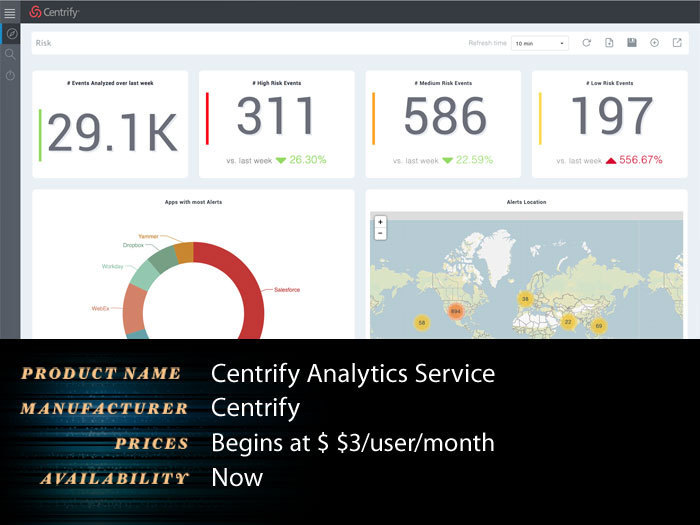Open the compass explore sidebar icon
The height and width of the screenshot is (525, 700).
tap(12, 33)
